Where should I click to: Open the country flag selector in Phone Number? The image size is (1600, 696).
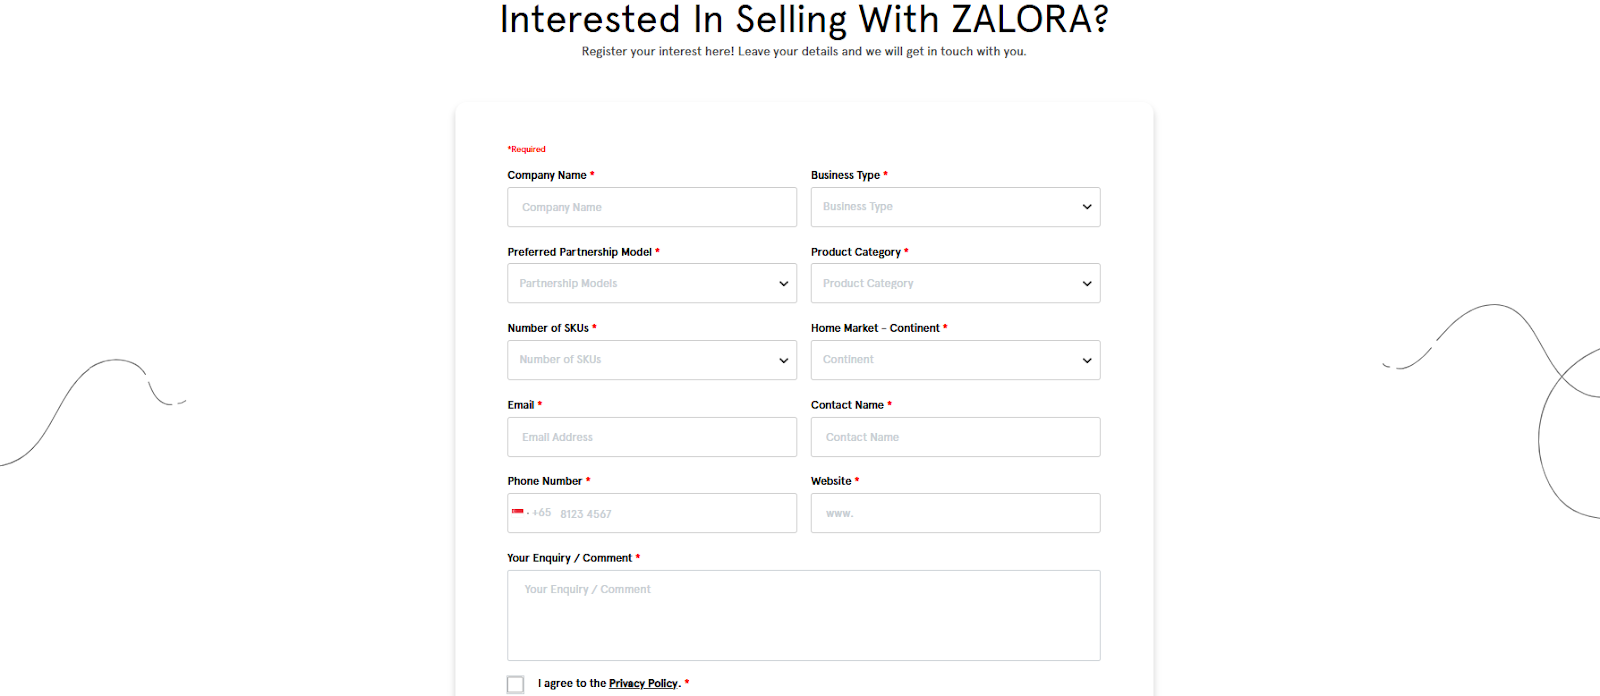519,513
